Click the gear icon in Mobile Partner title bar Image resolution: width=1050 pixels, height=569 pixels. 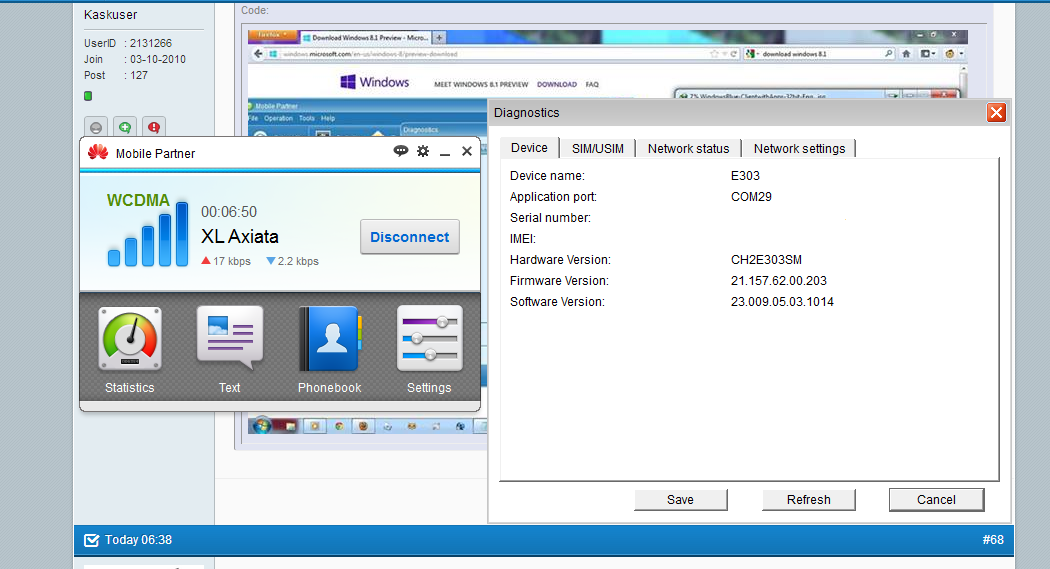(x=423, y=151)
